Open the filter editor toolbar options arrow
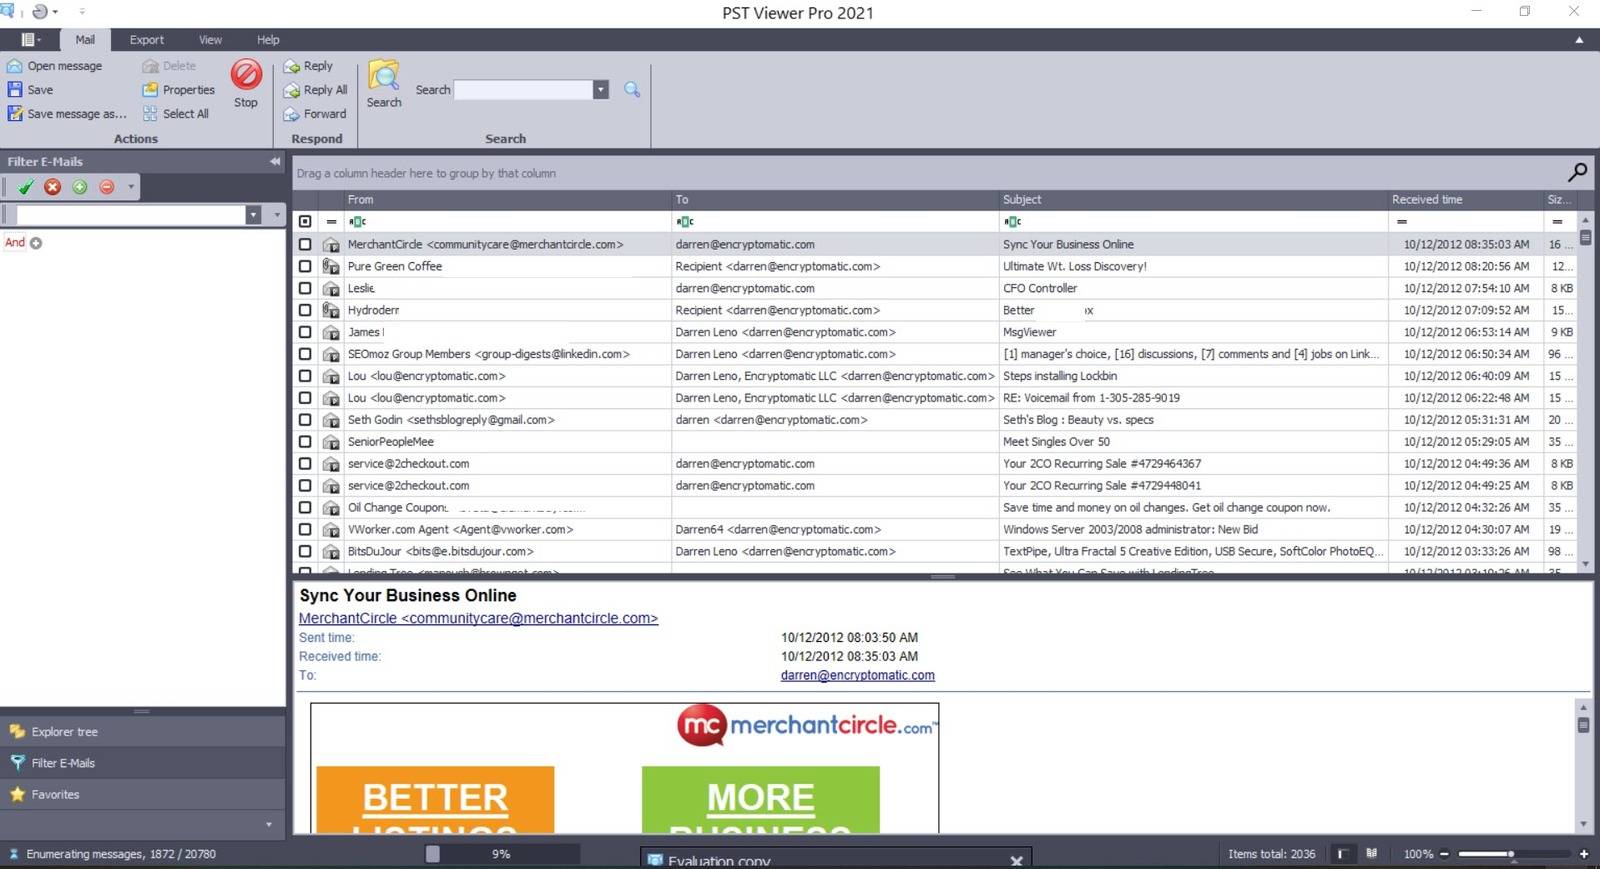 [277, 215]
